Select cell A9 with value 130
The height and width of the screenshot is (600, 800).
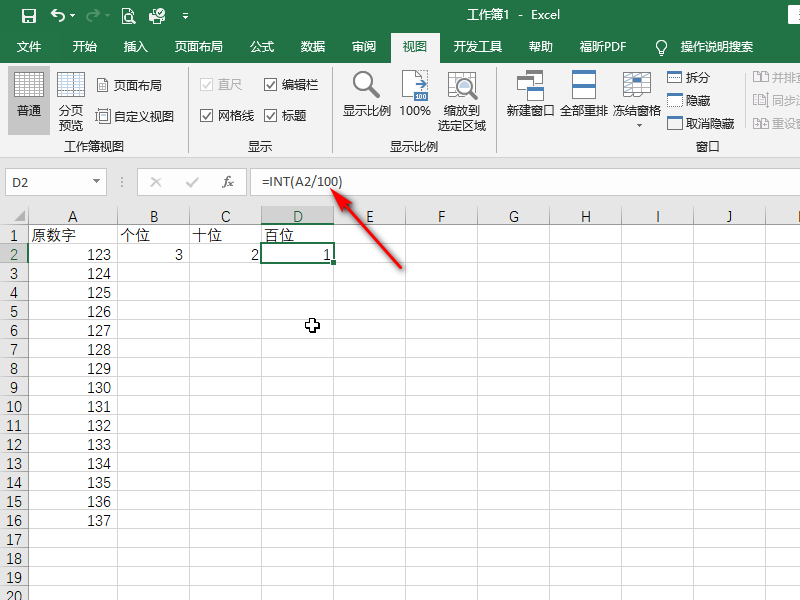tap(73, 387)
